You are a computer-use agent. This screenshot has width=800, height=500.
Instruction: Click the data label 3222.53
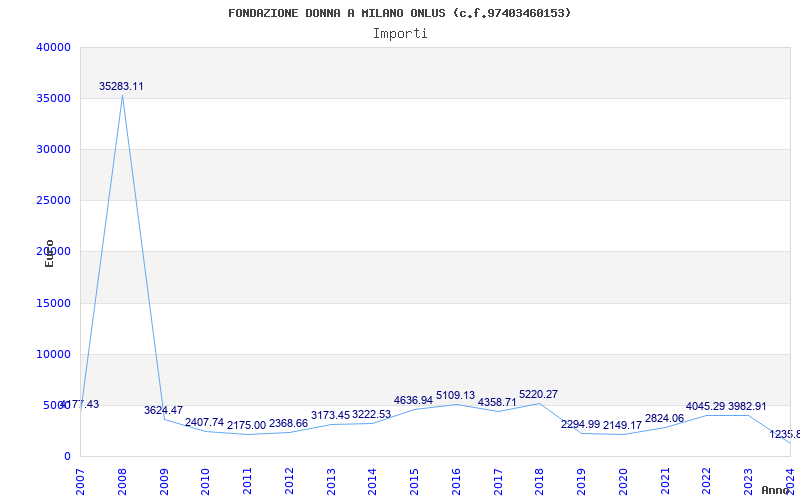click(371, 414)
